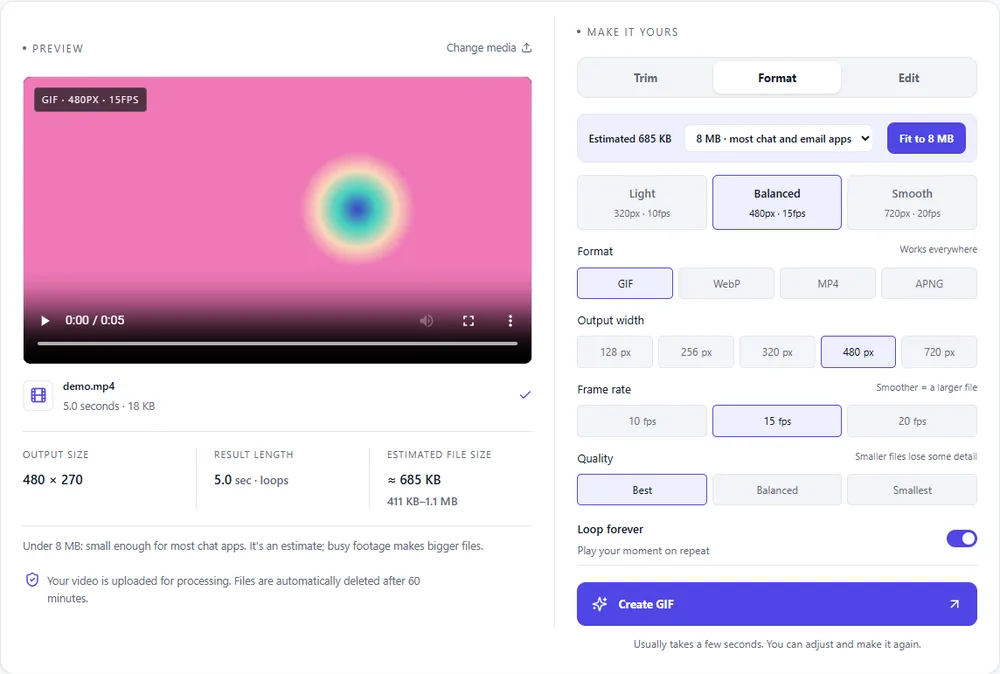
Task: Switch to the Trim tab
Action: [x=645, y=78]
